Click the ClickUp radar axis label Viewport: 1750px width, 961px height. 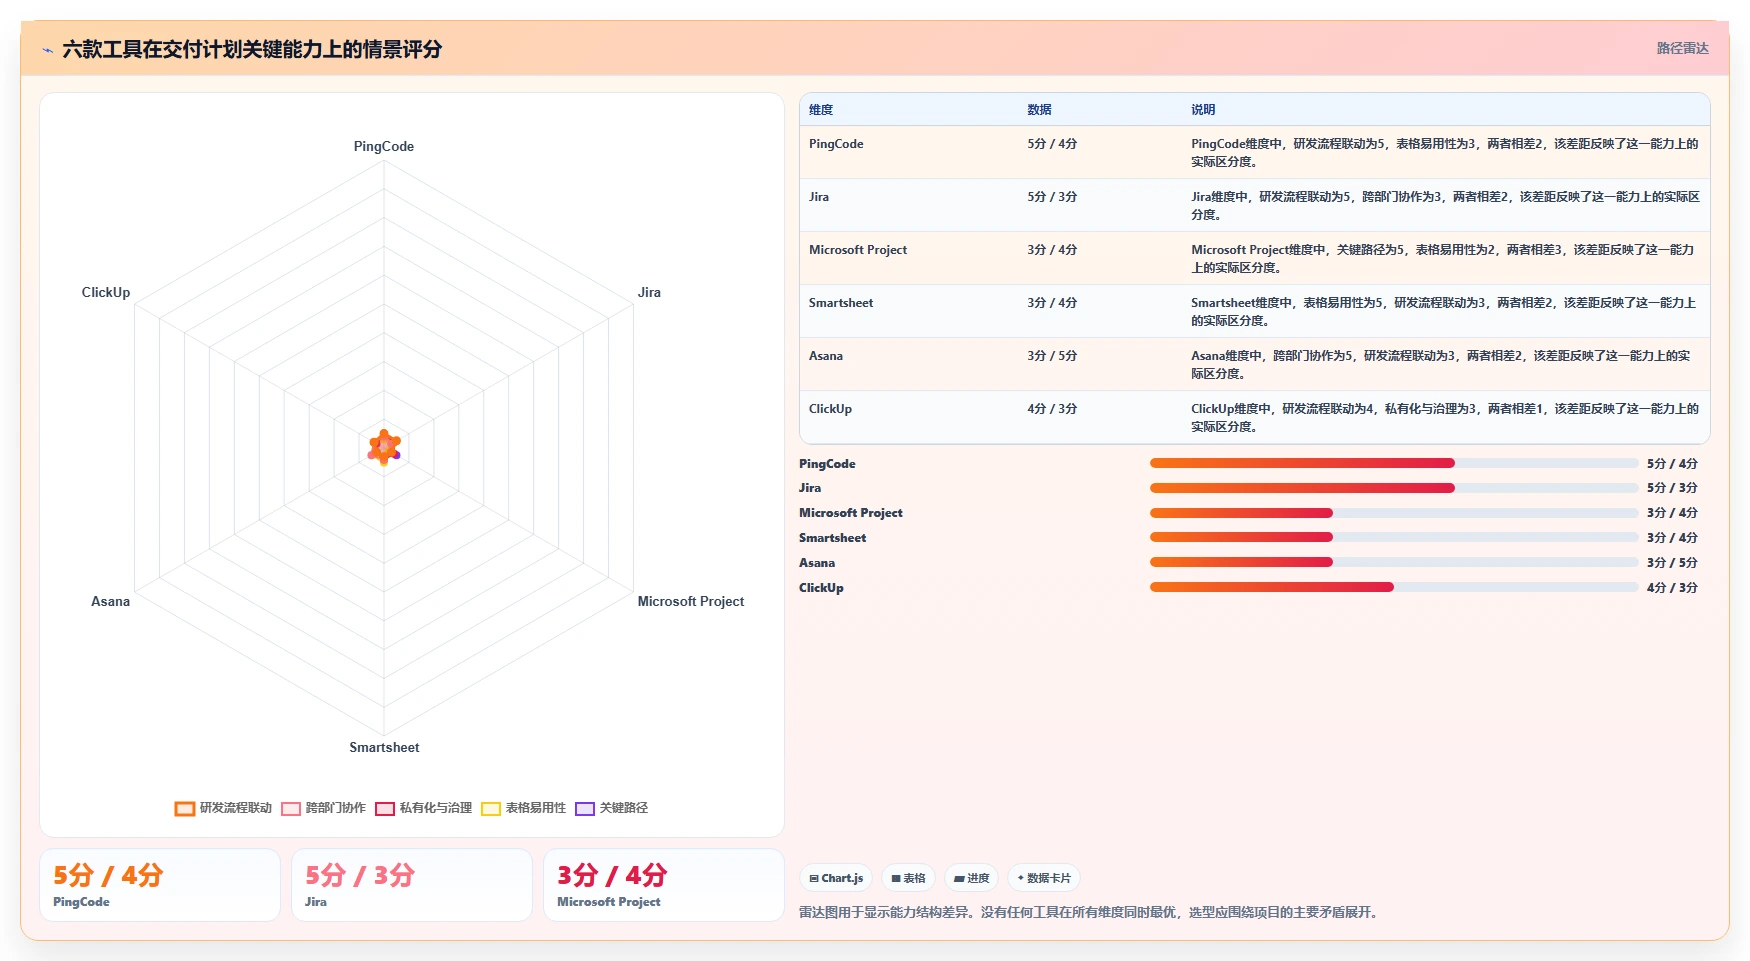106,292
